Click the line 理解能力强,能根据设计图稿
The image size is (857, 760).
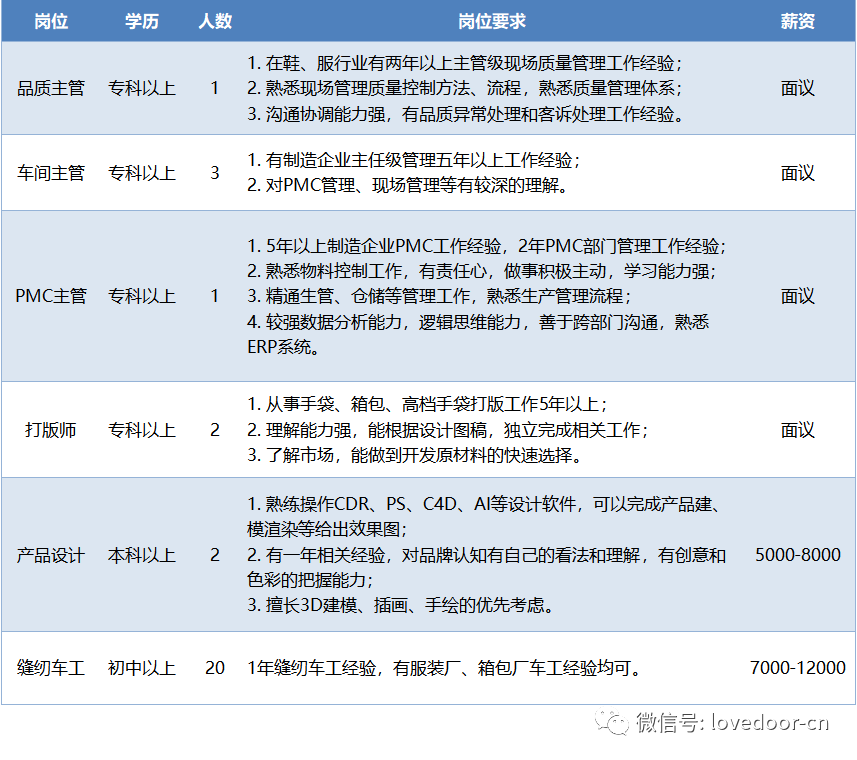448,430
